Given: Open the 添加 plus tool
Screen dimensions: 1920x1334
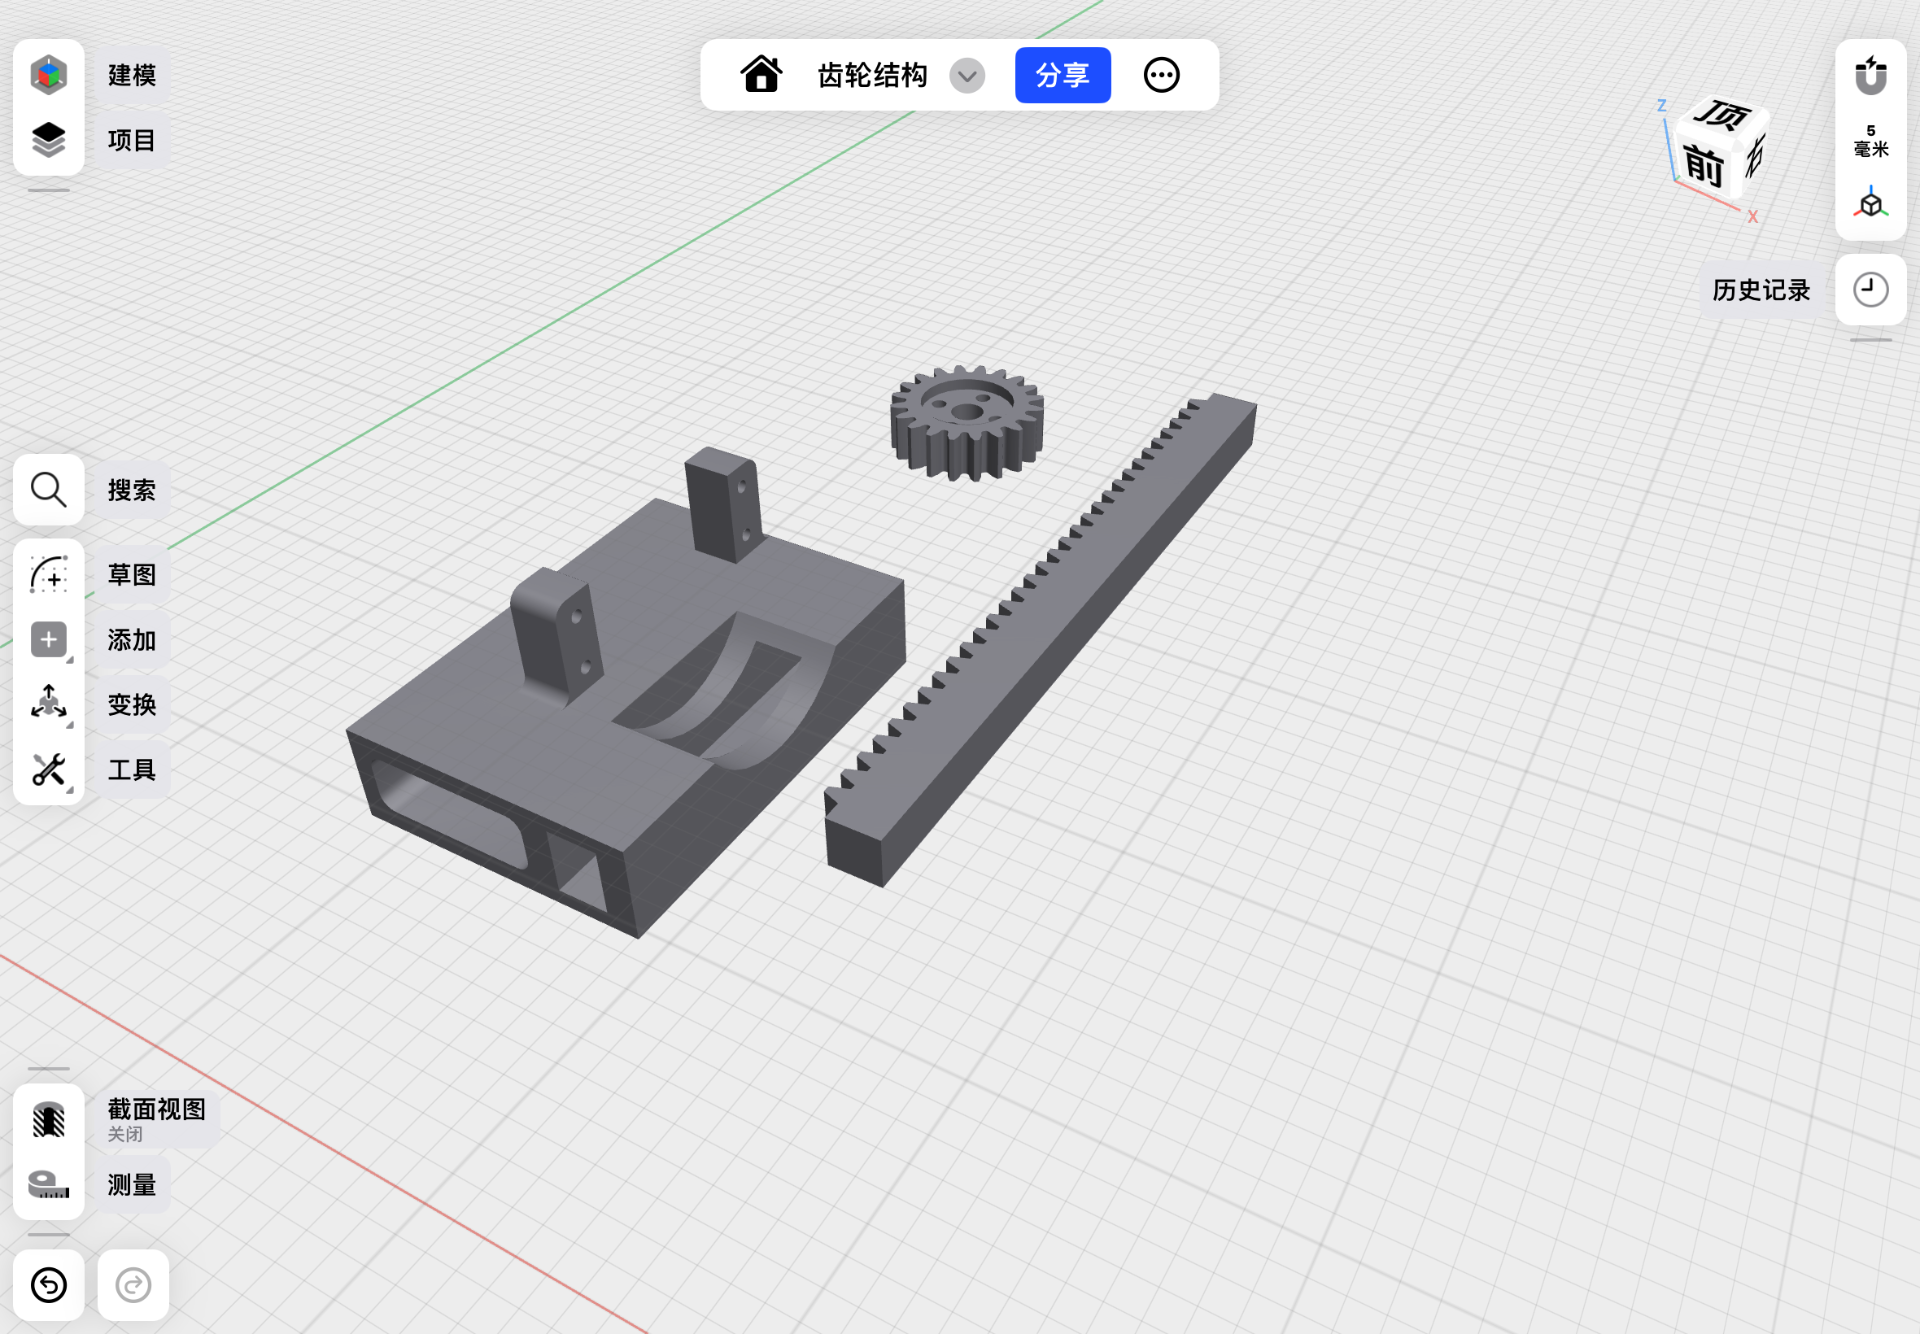Looking at the screenshot, I should tap(48, 640).
